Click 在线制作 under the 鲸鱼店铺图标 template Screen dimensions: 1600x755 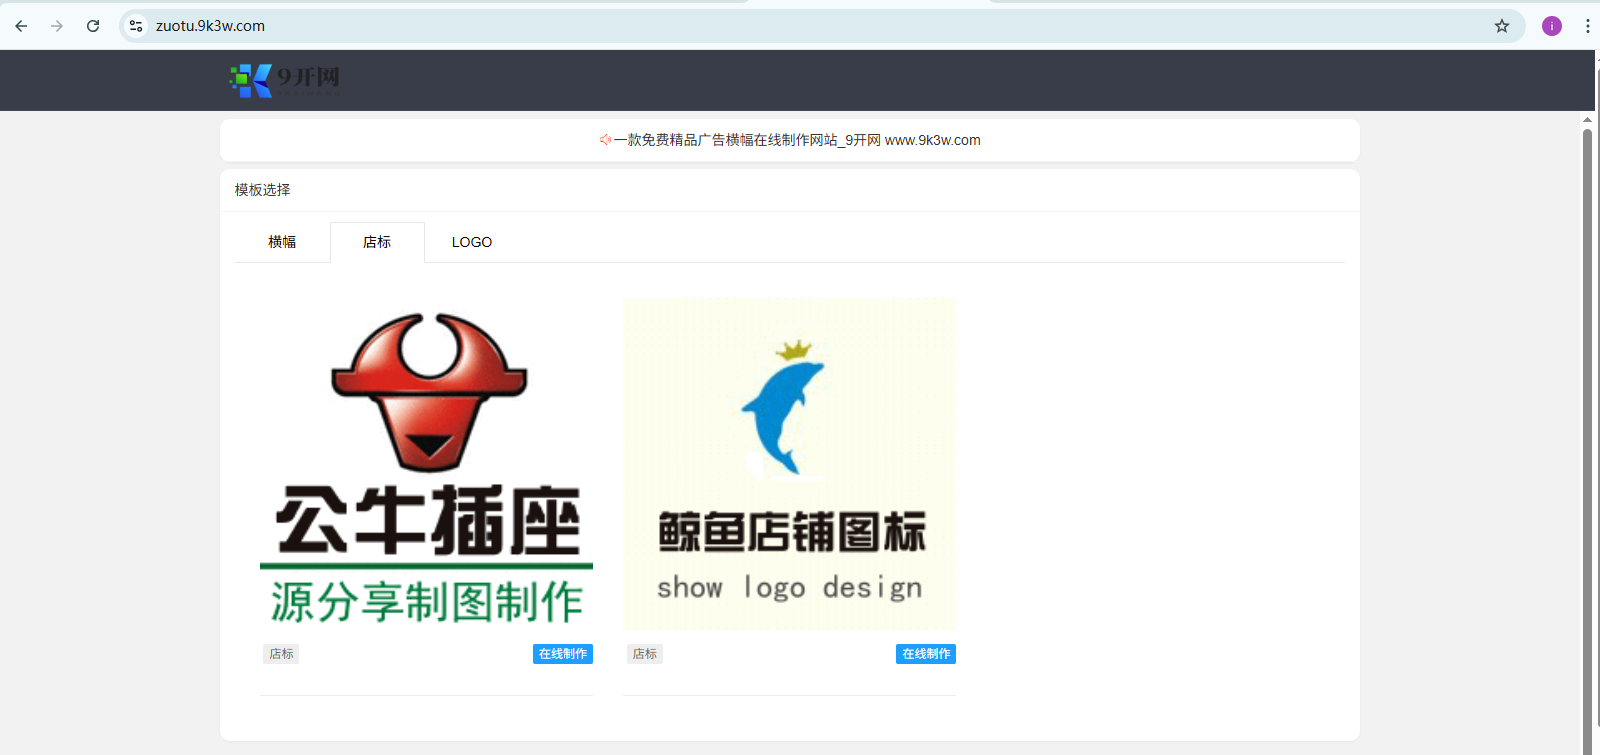tap(926, 654)
